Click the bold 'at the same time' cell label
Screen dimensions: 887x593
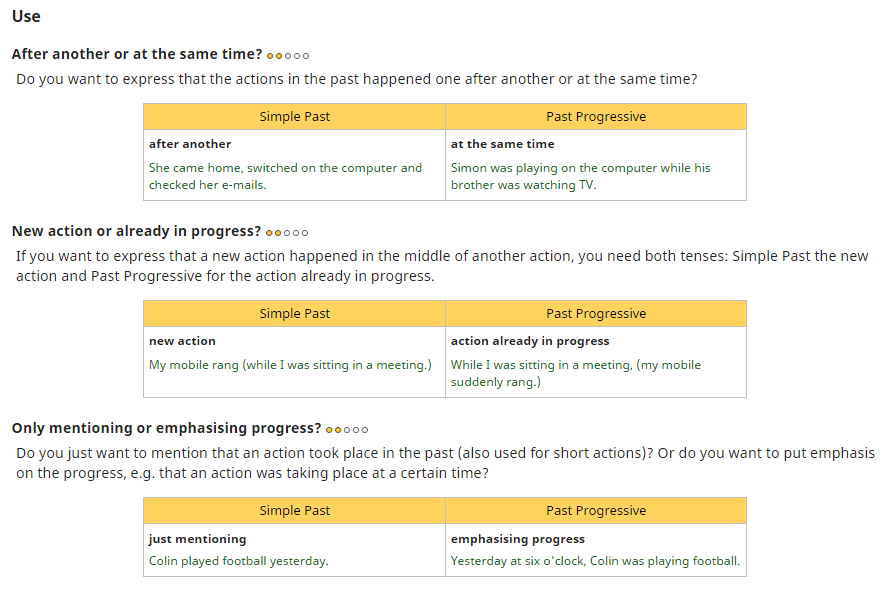coord(502,144)
